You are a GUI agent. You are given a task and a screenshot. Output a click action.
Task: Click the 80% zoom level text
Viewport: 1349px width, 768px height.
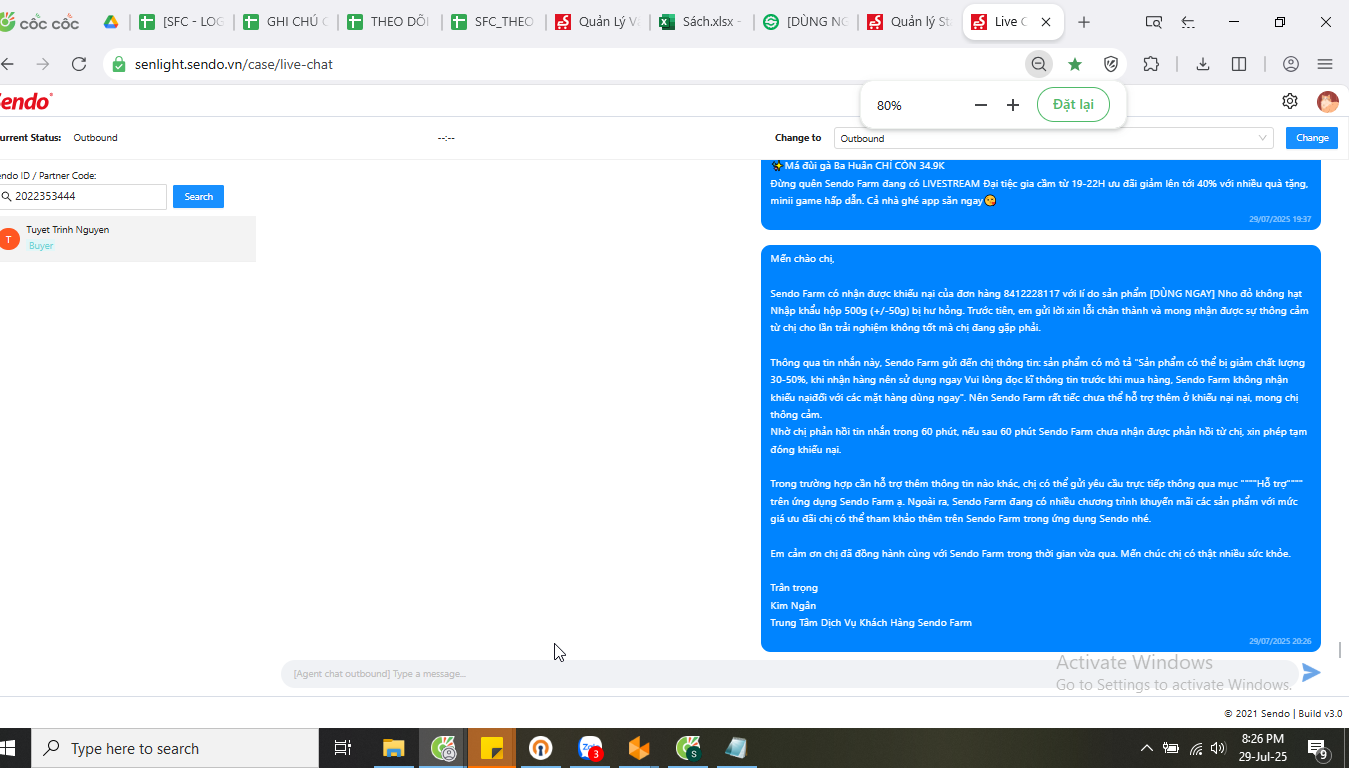click(x=889, y=106)
